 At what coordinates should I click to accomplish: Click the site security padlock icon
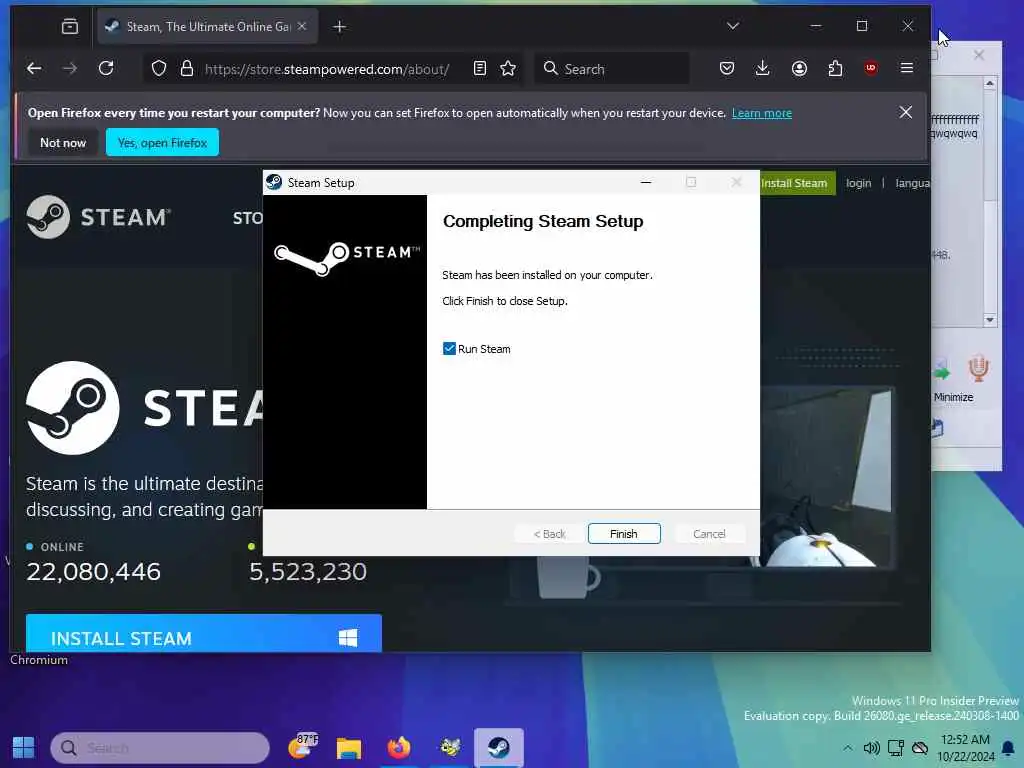pos(187,69)
